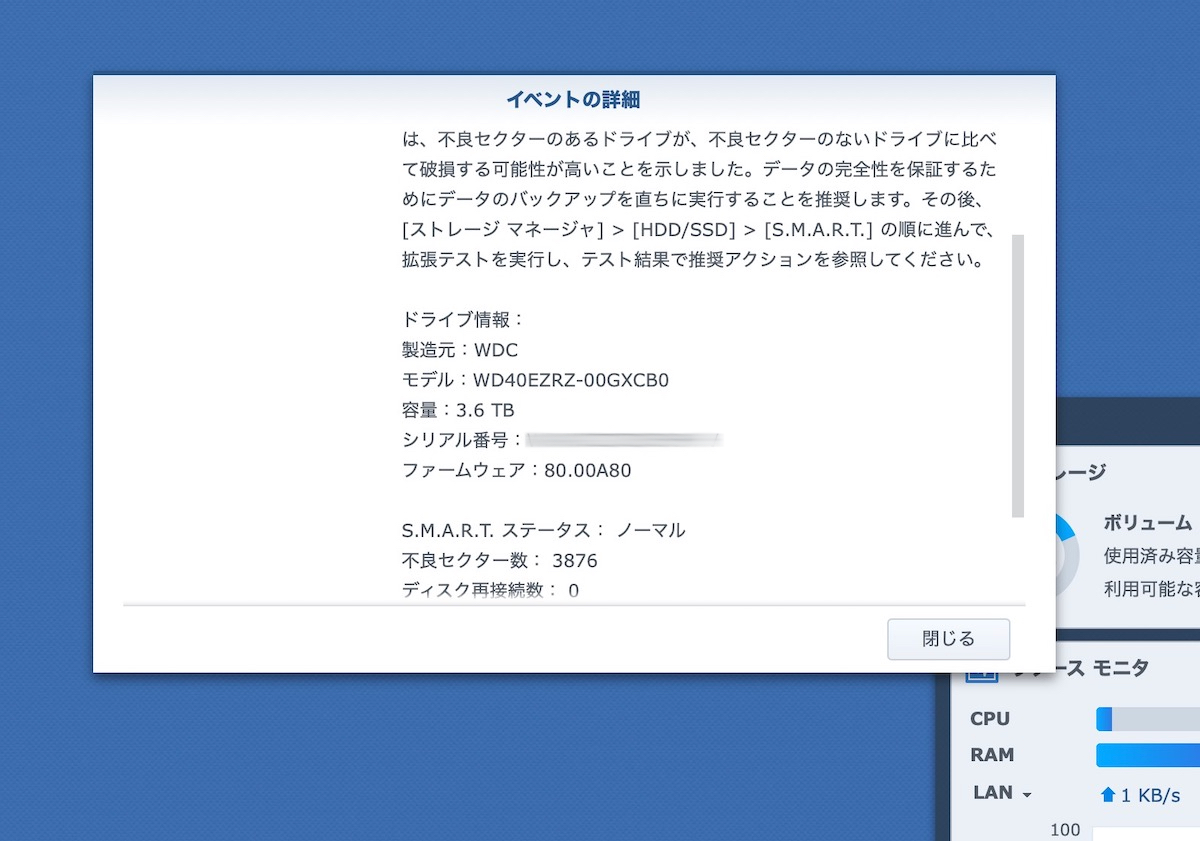
Task: Open the LAN dropdown arrow
Action: [x=1026, y=794]
